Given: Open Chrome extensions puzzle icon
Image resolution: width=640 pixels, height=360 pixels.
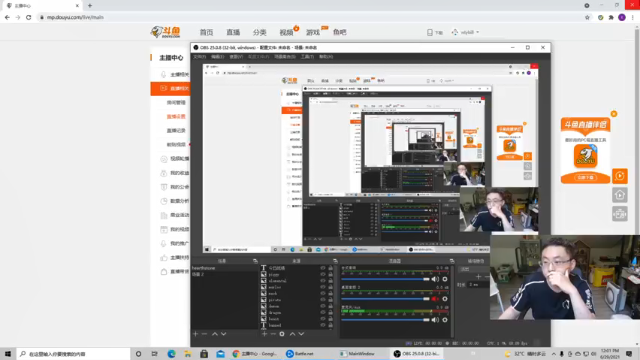Looking at the screenshot, I should 611,17.
